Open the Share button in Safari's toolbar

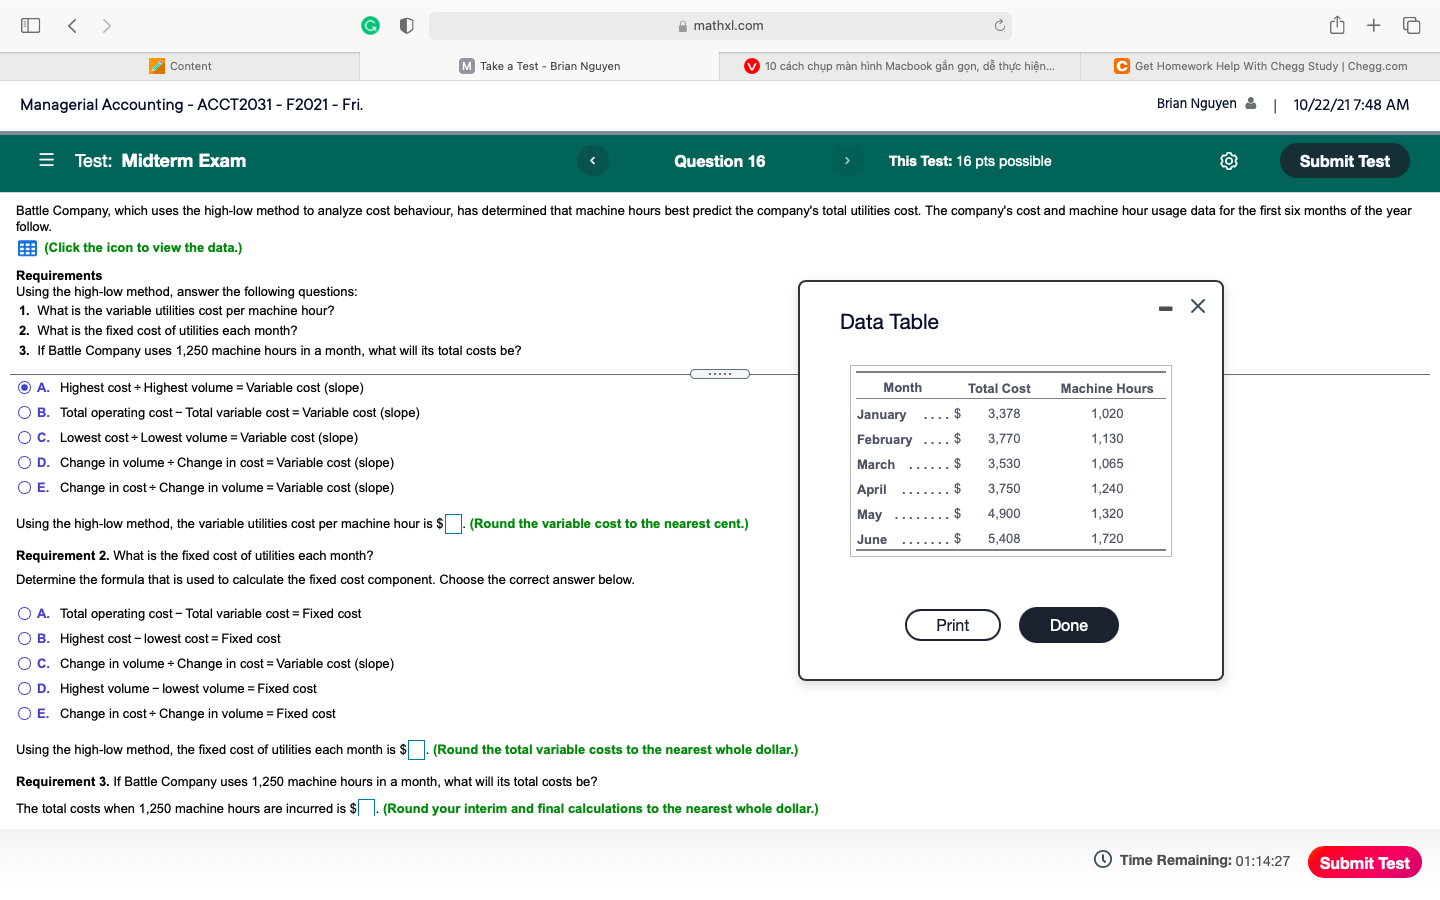click(1337, 25)
